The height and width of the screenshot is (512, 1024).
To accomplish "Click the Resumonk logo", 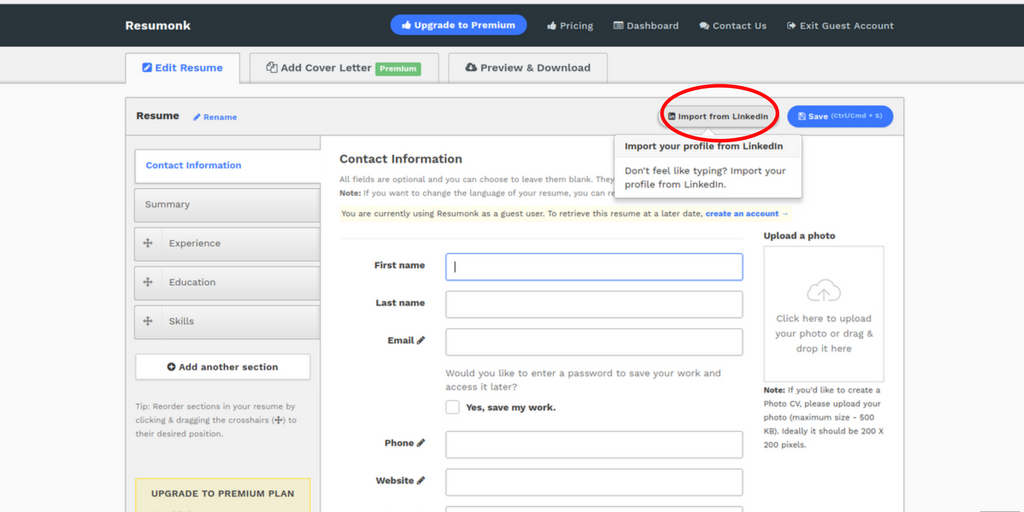I will [x=158, y=25].
